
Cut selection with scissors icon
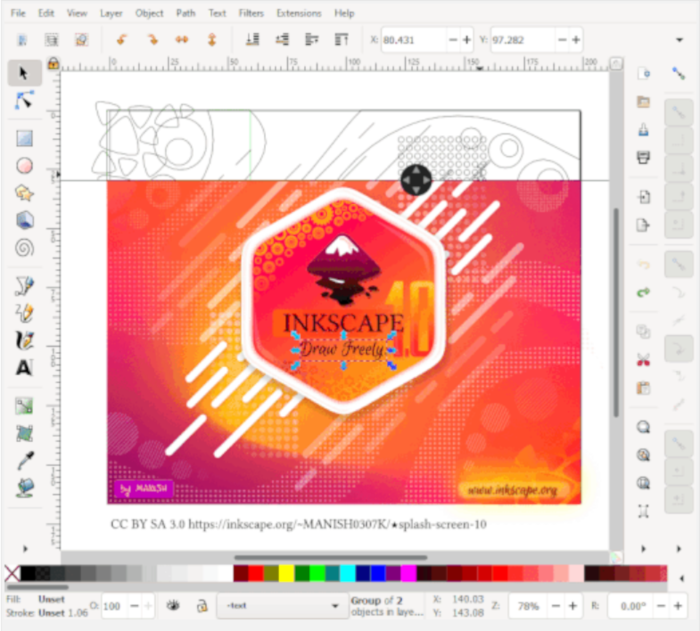coord(643,360)
